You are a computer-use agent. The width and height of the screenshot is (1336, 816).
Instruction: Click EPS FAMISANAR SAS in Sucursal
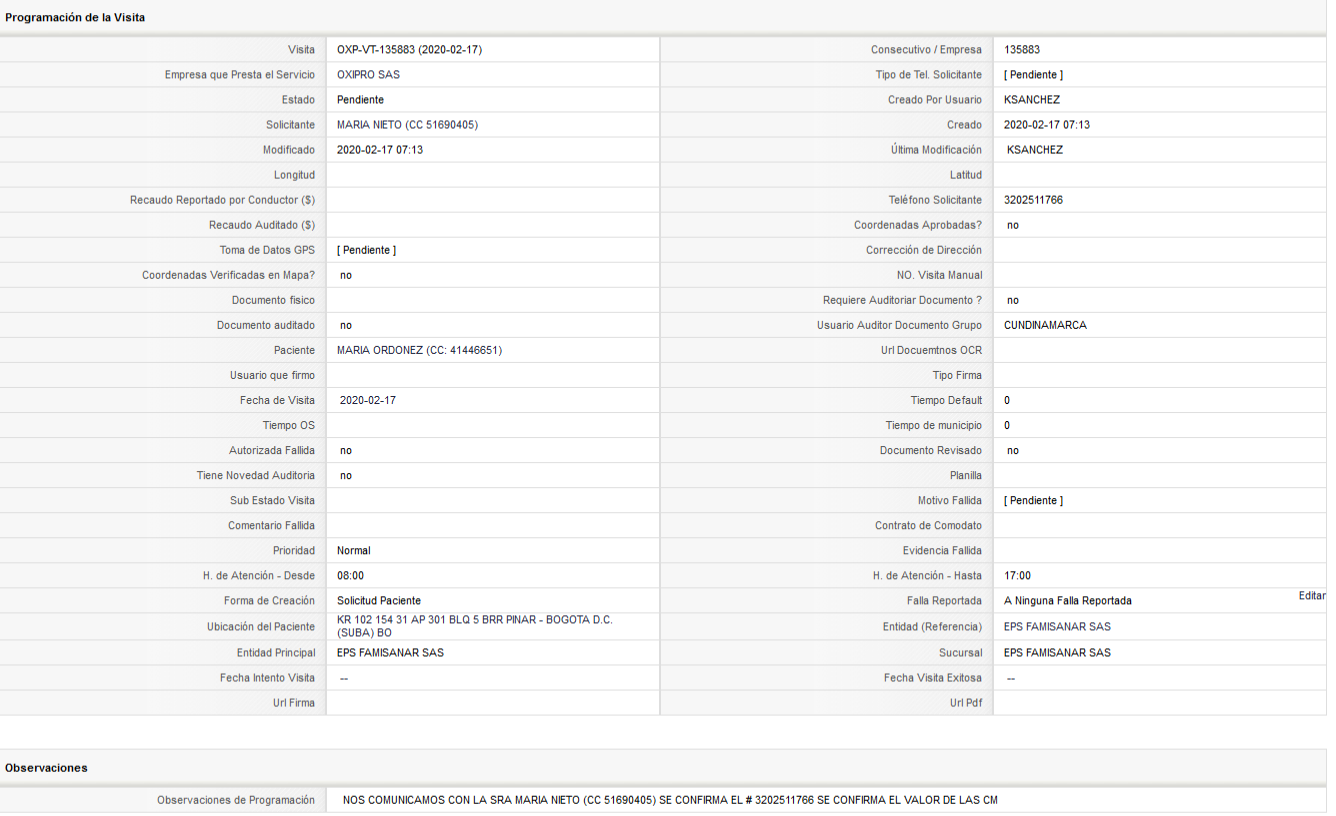(x=1057, y=652)
